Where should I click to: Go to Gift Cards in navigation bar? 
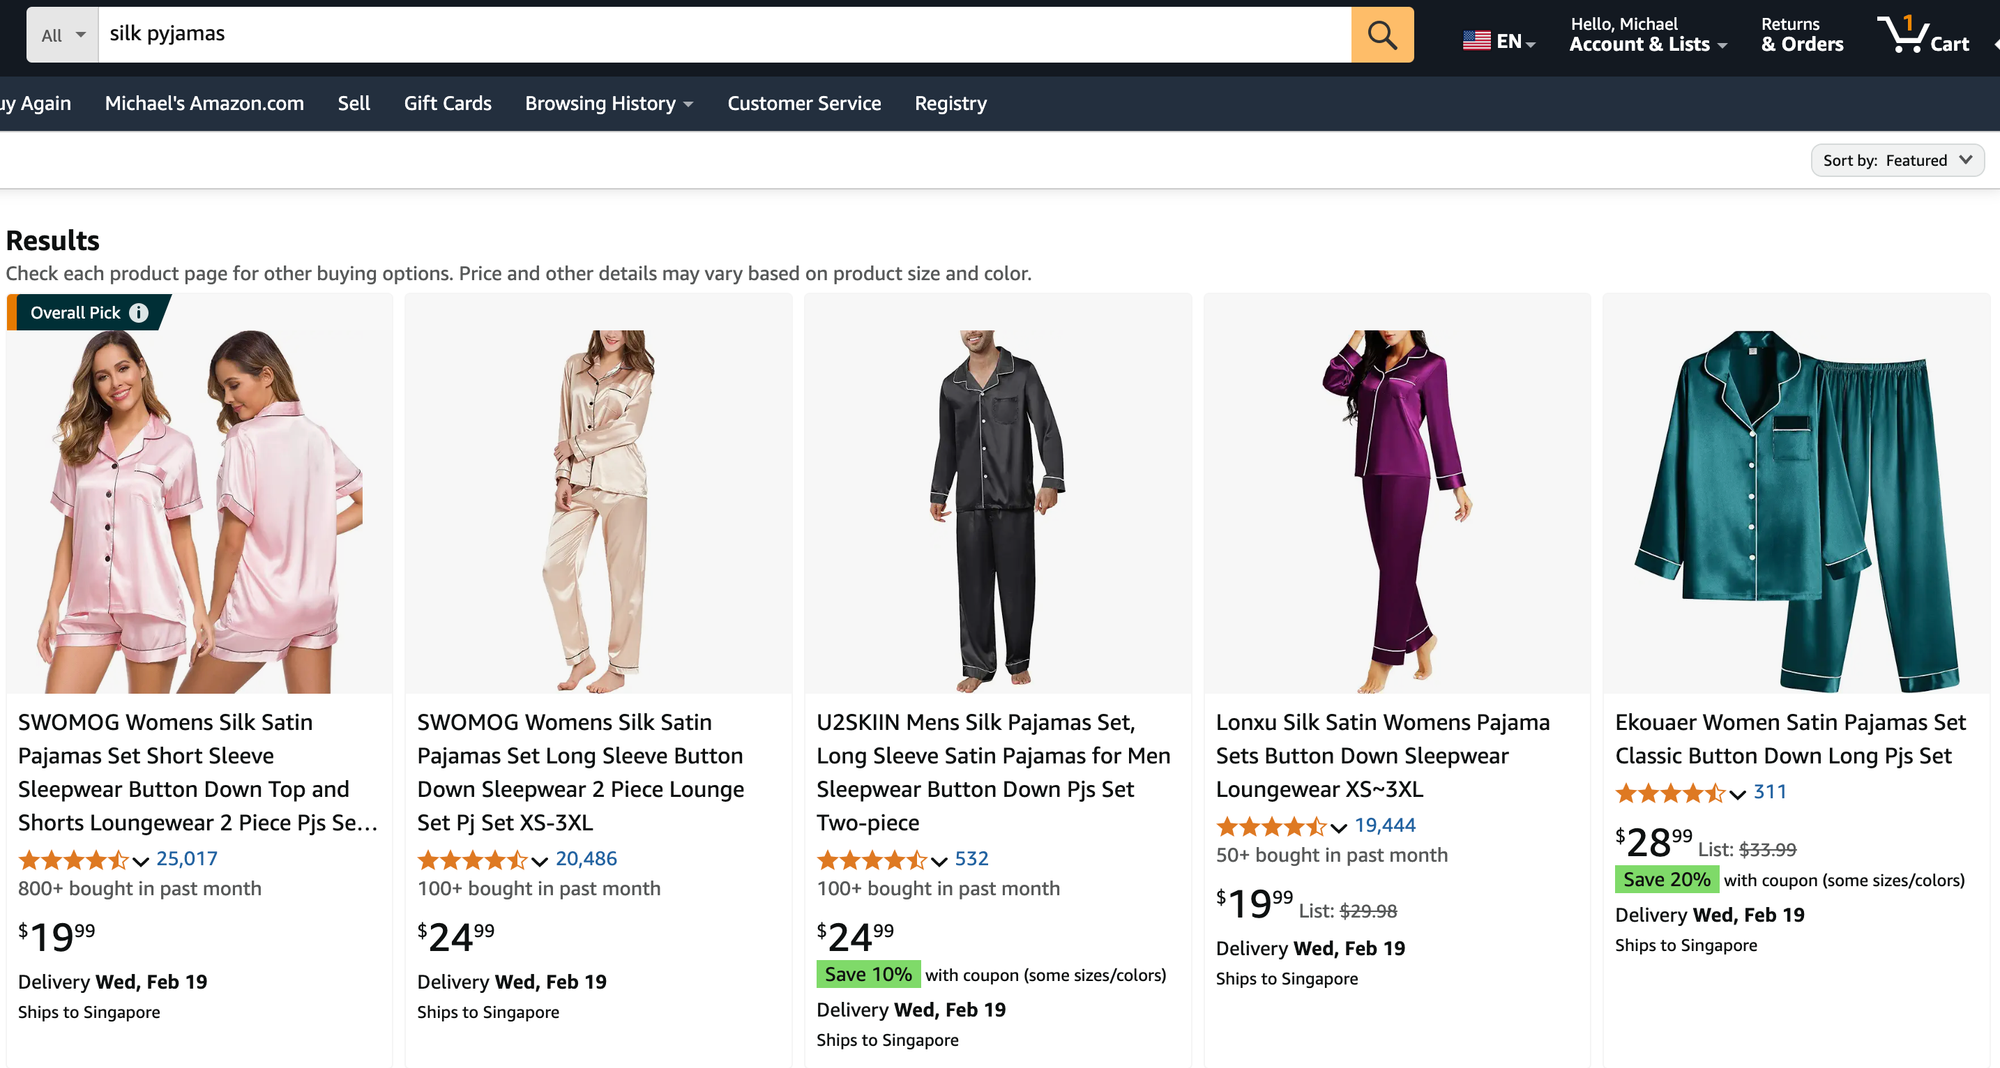coord(447,103)
